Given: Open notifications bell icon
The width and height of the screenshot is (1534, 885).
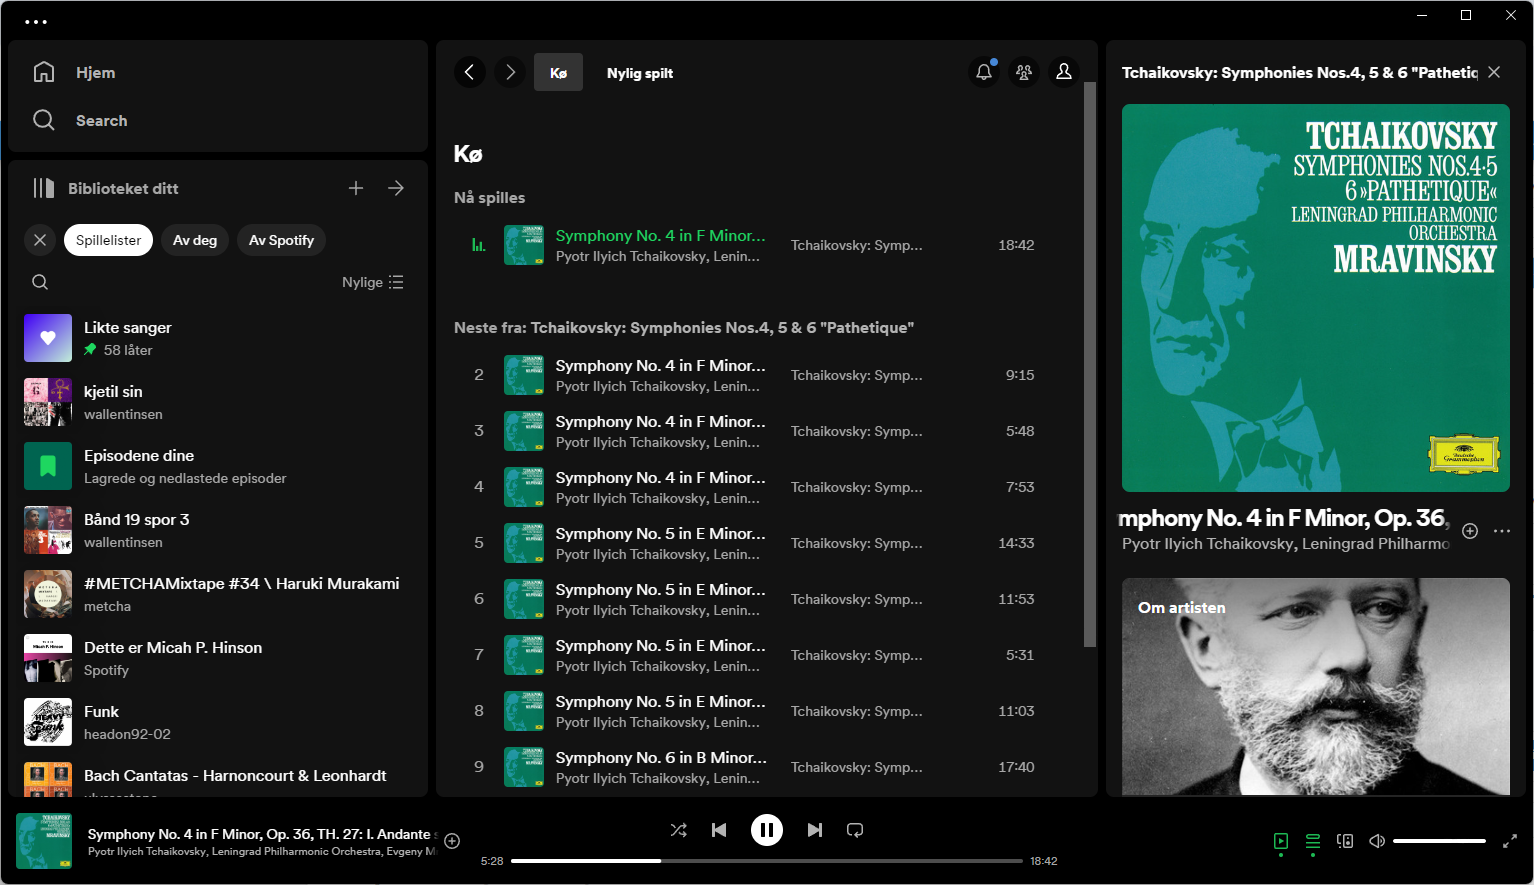Looking at the screenshot, I should tap(984, 72).
